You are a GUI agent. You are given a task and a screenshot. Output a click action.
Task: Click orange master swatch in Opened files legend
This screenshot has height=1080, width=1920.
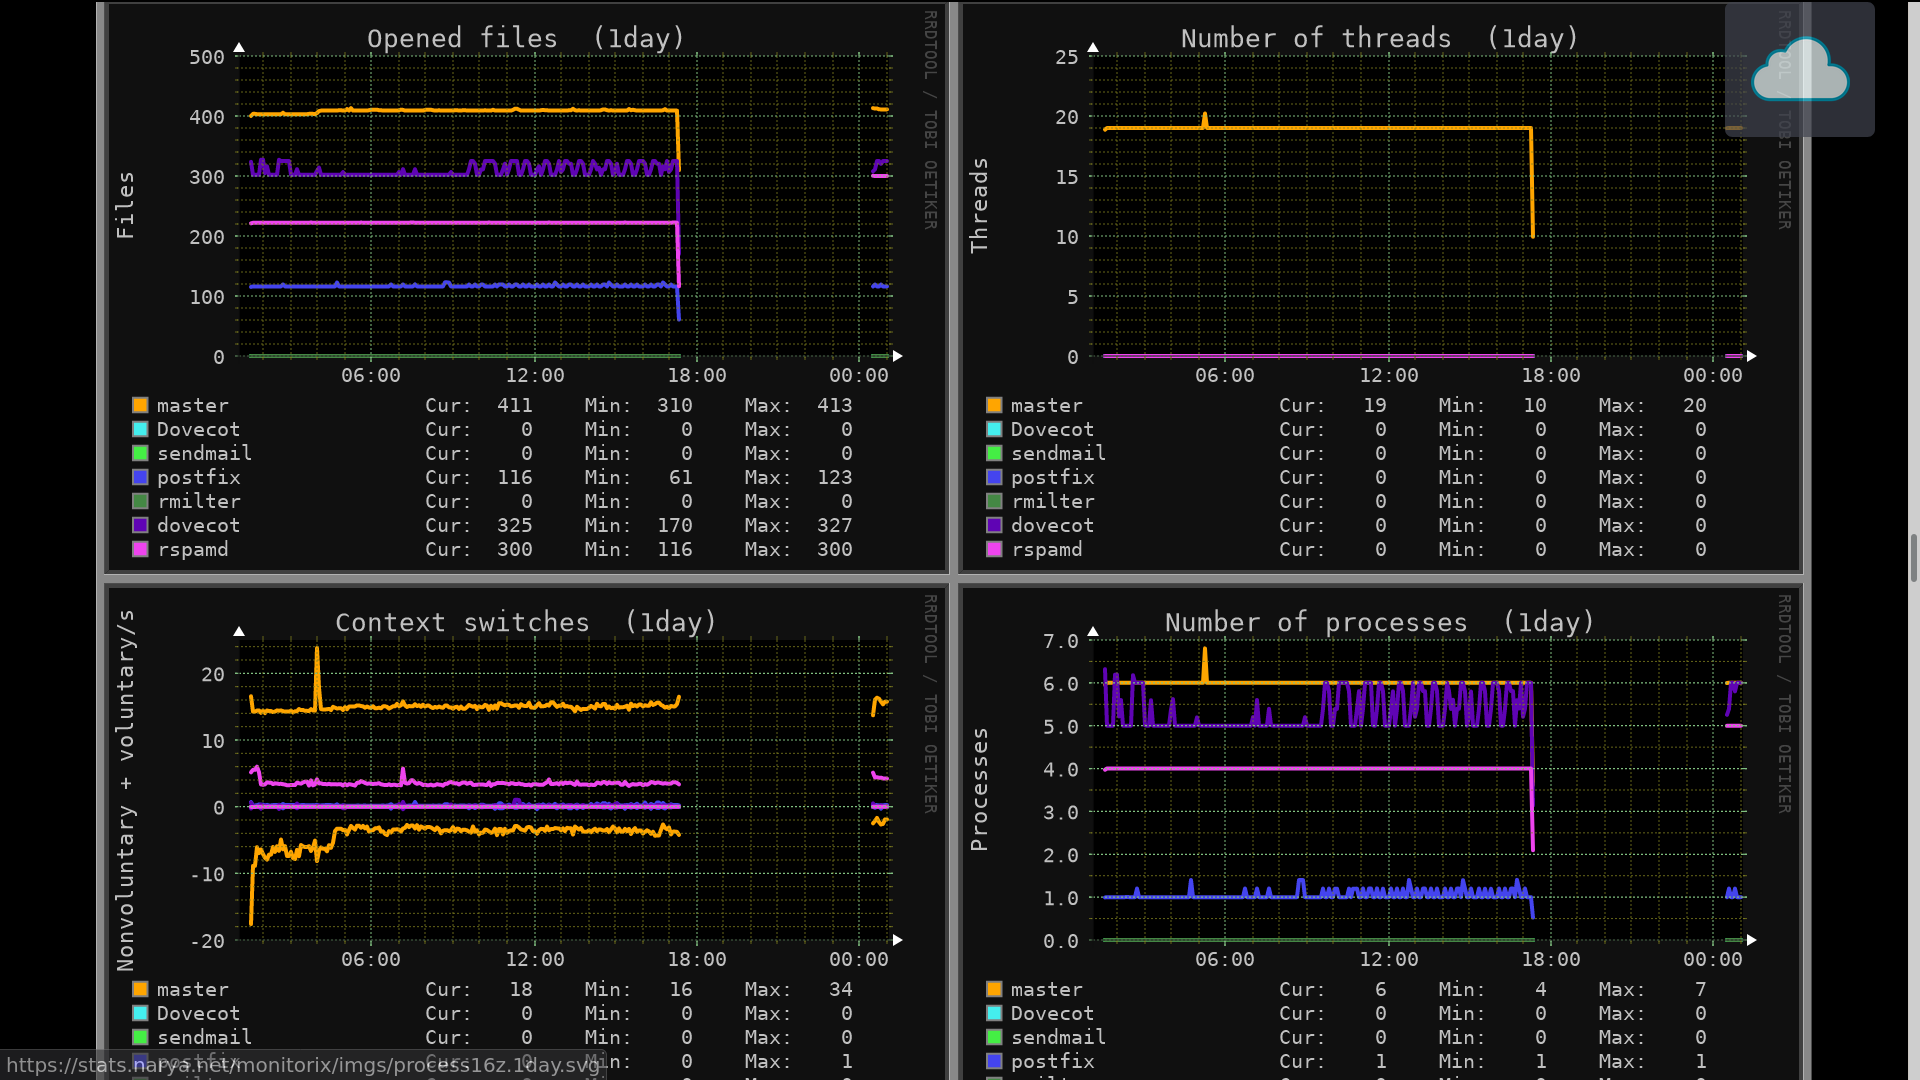click(140, 405)
